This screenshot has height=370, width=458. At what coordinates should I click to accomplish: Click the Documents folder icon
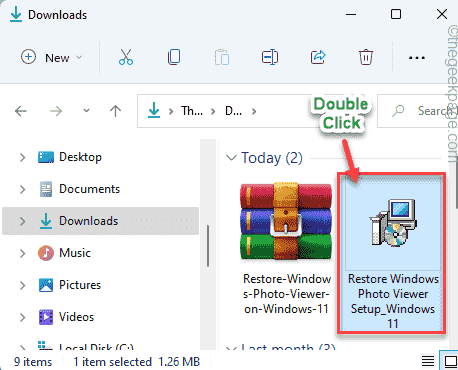[46, 189]
